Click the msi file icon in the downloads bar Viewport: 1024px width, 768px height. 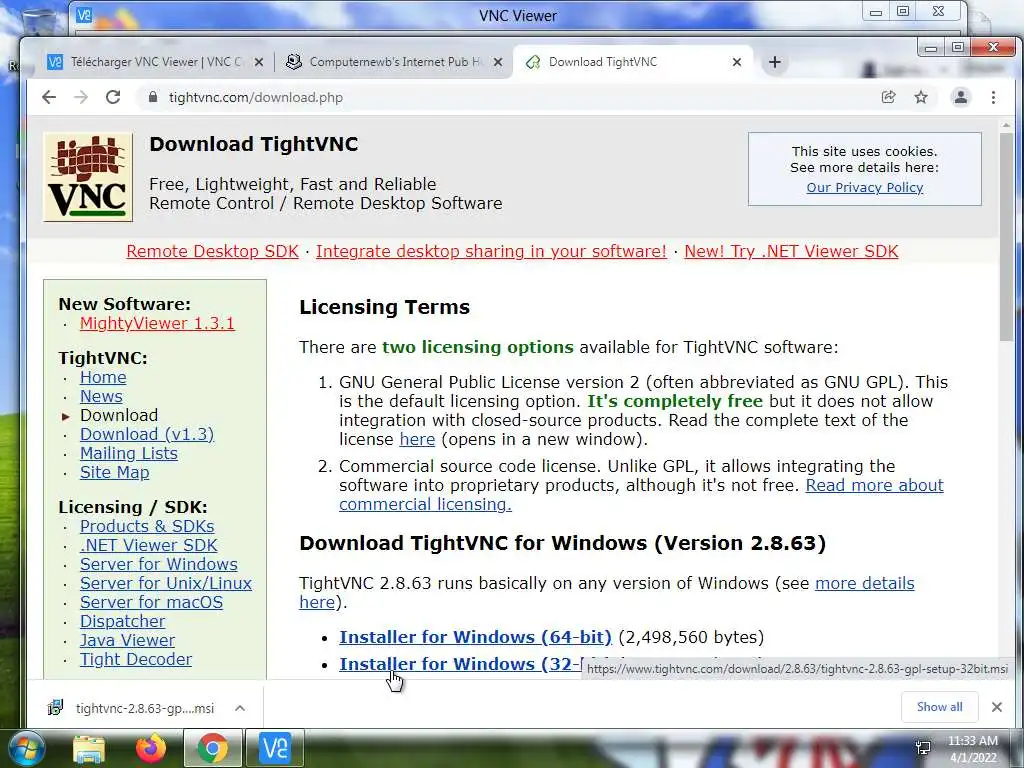click(56, 707)
